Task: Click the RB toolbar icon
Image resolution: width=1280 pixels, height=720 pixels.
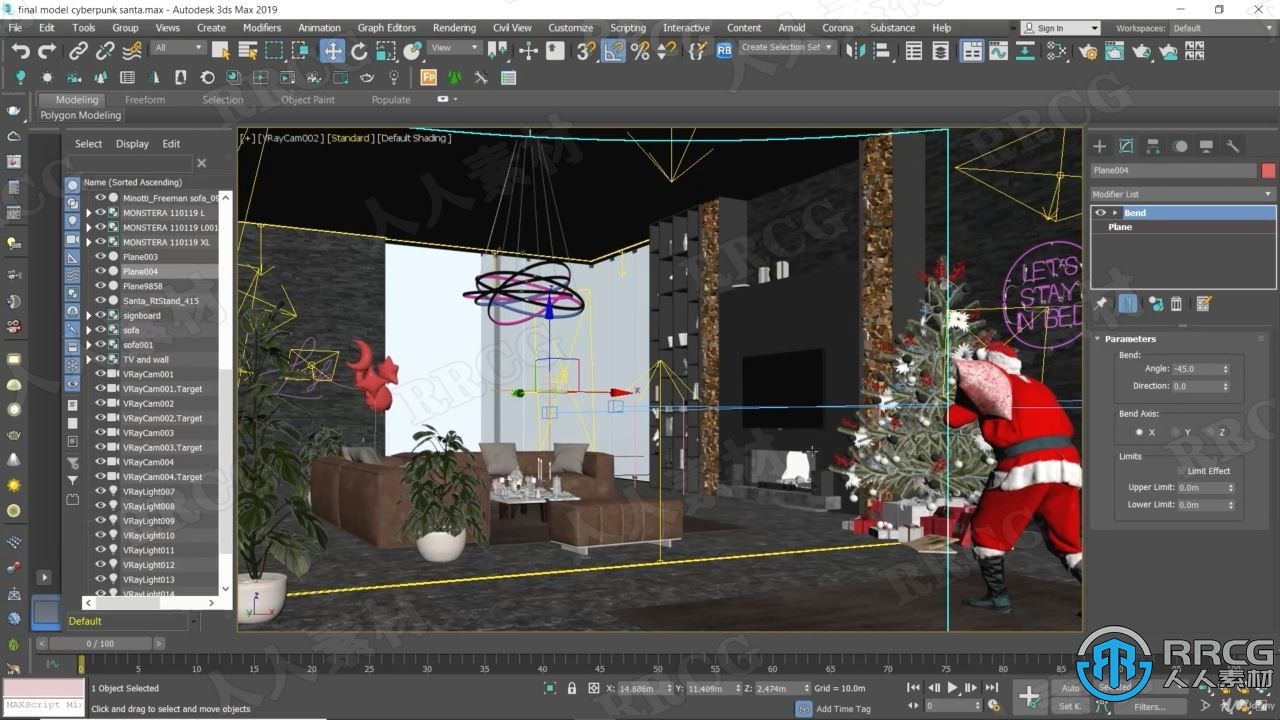Action: pyautogui.click(x=724, y=49)
